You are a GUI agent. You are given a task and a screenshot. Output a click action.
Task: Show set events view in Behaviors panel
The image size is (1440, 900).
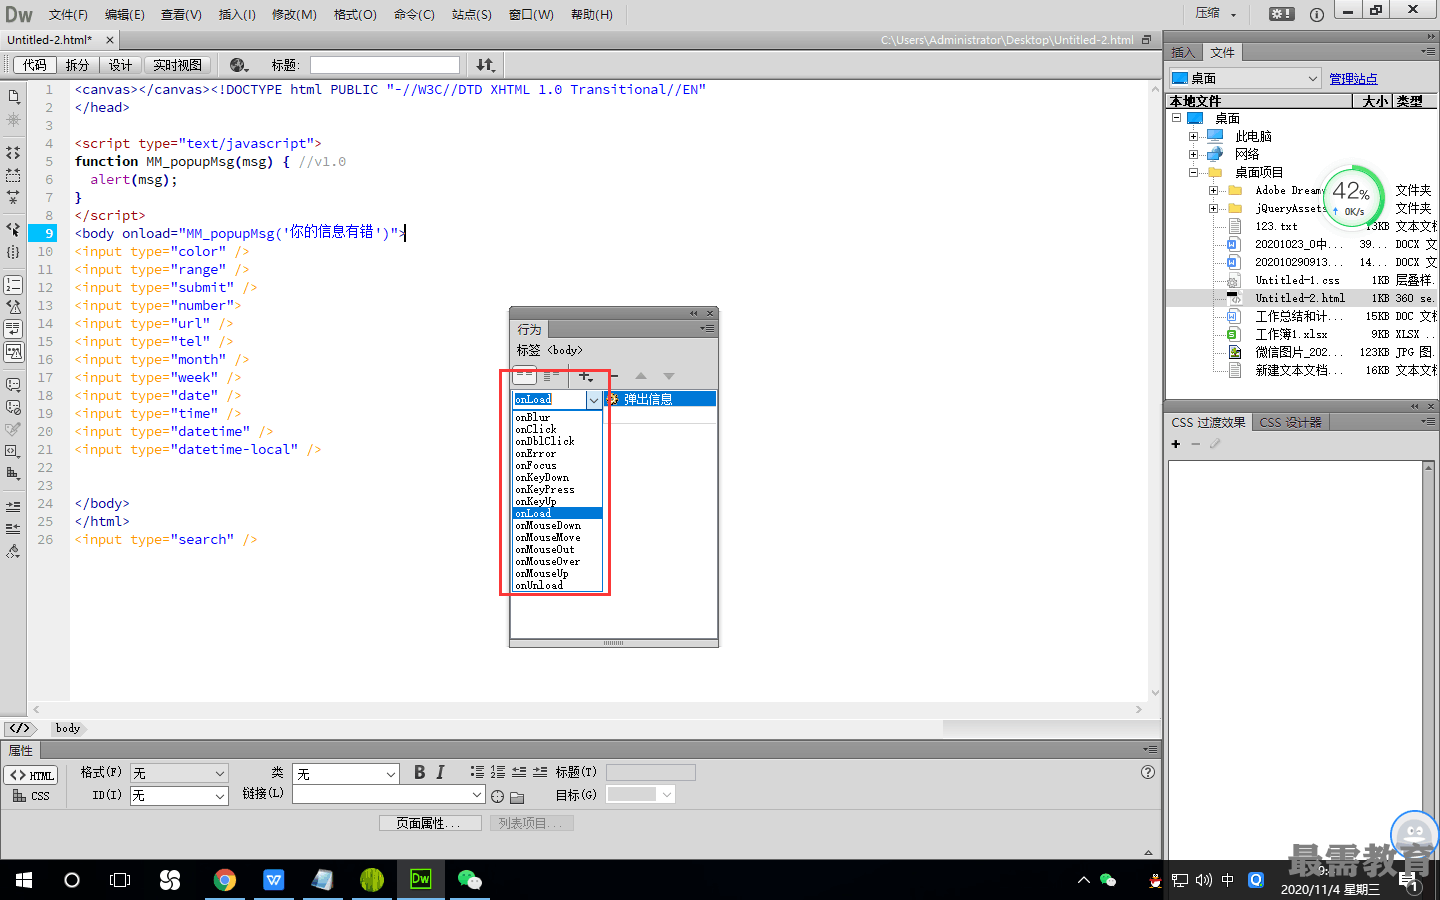click(x=525, y=376)
